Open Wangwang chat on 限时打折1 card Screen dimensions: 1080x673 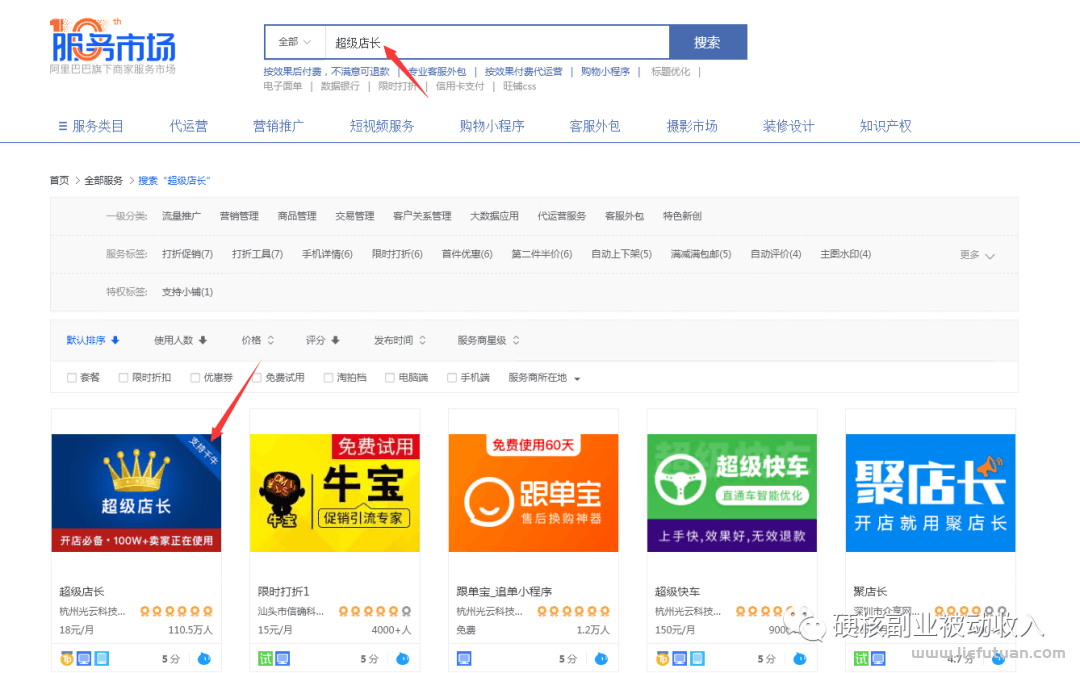403,659
